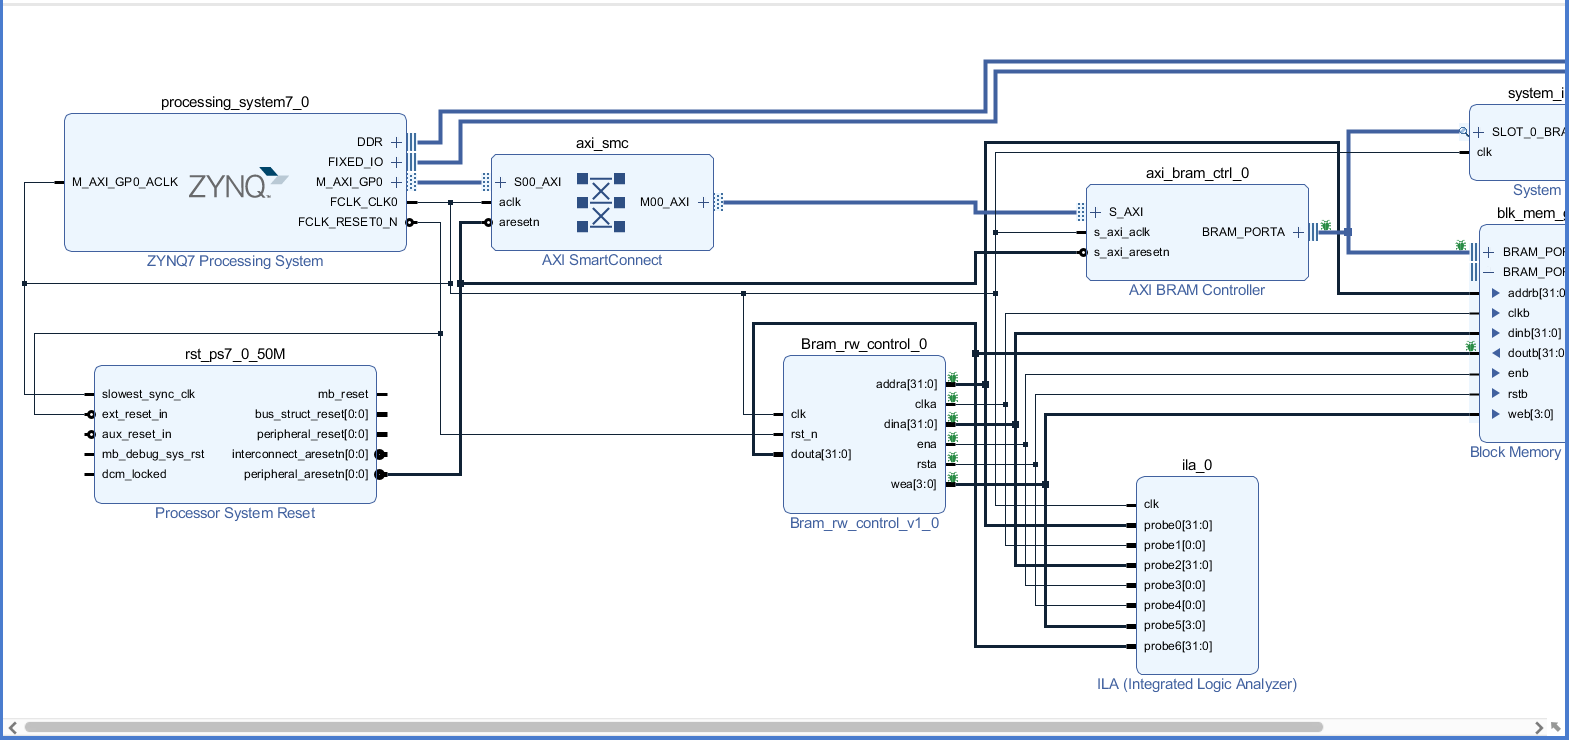Click the FCLK_RESET0_N port label
This screenshot has width=1569, height=744.
click(347, 222)
